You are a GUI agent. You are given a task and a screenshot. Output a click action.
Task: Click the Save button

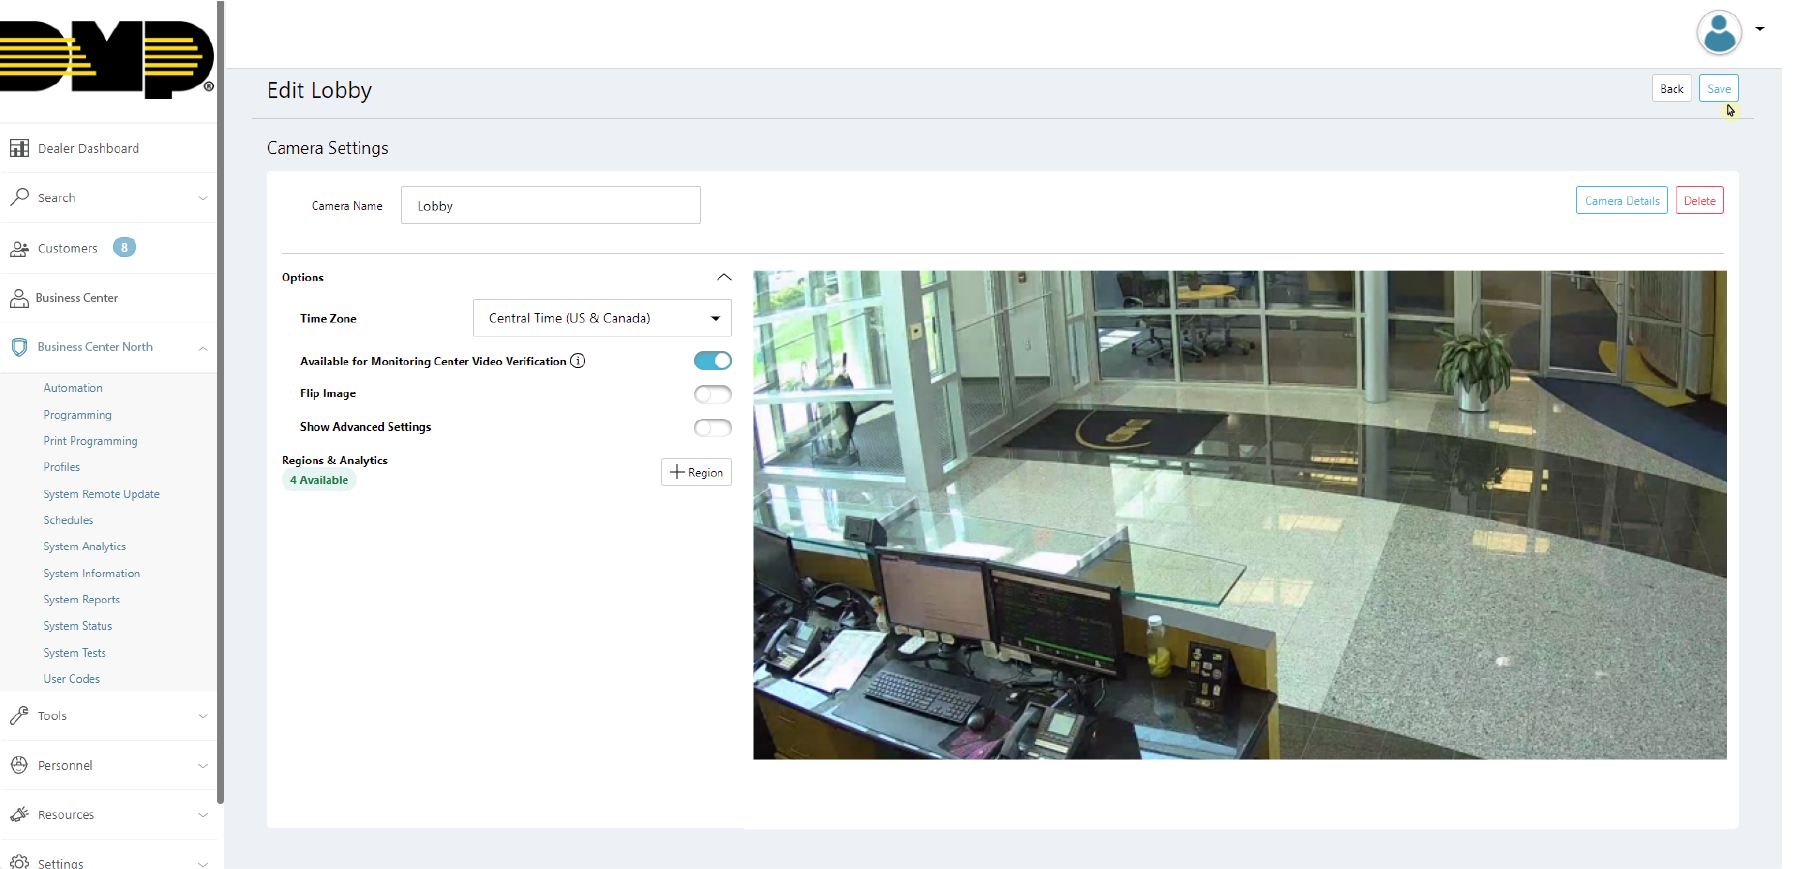coord(1718,89)
